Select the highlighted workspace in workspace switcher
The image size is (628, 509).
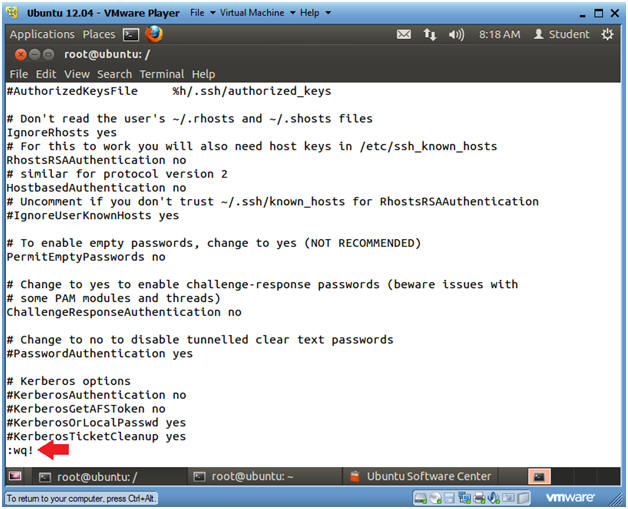pyautogui.click(x=539, y=476)
